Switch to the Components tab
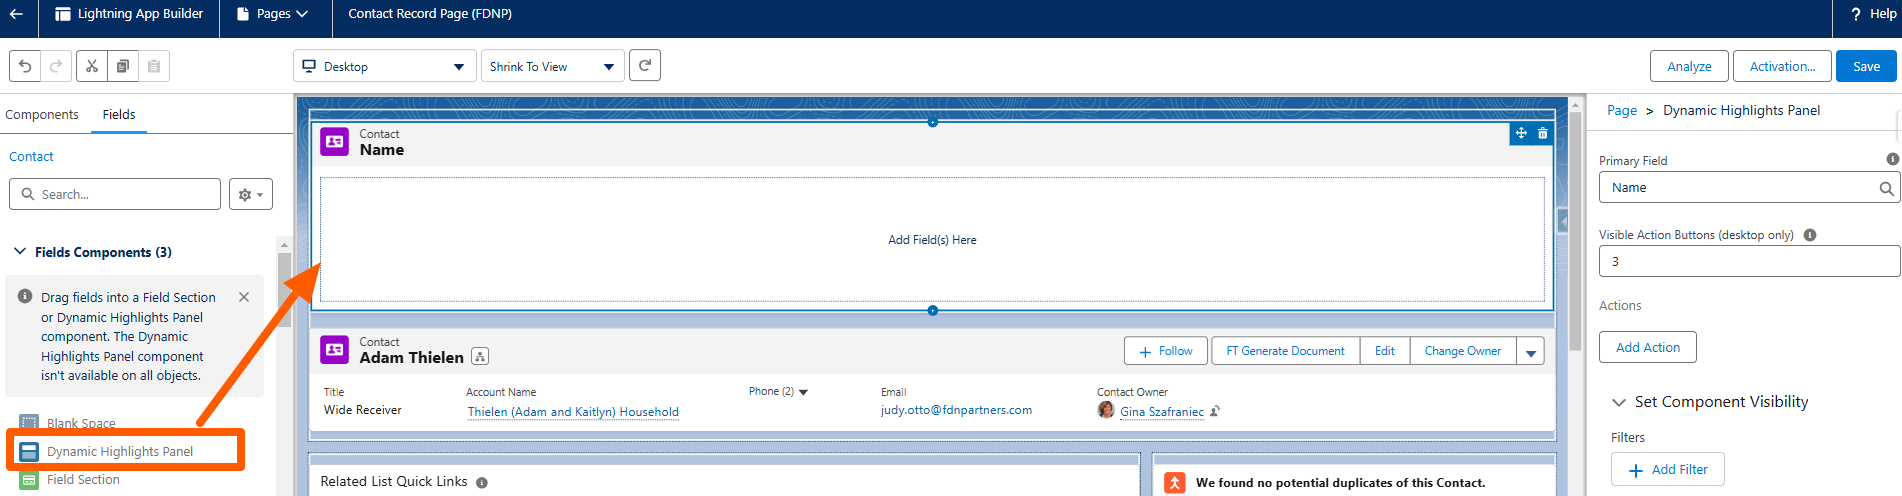Viewport: 1902px width, 496px height. [42, 114]
